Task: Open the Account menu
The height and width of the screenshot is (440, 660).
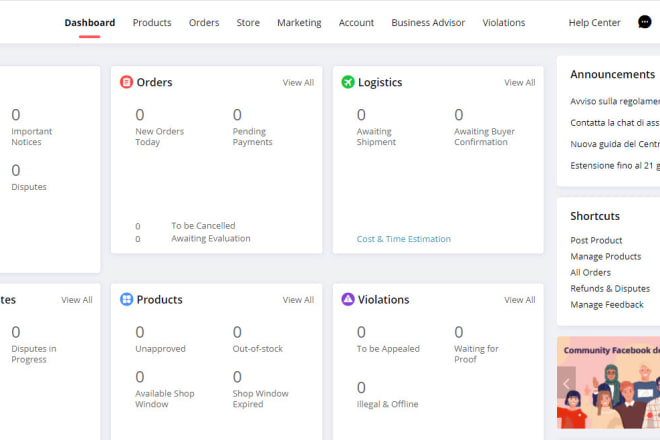Action: click(356, 23)
